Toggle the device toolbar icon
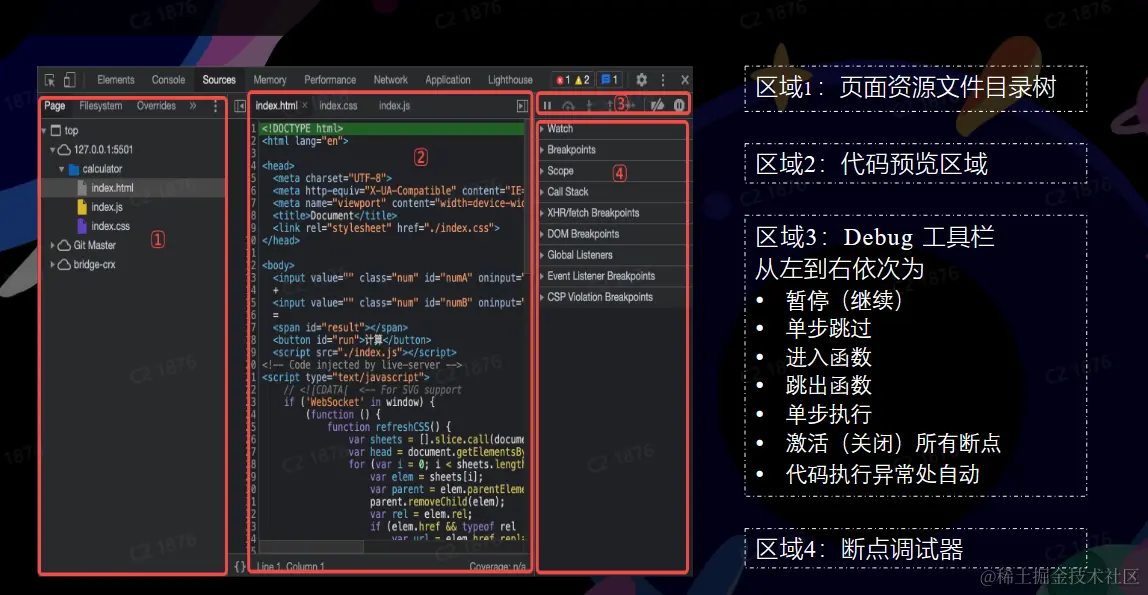Viewport: 1148px width, 595px height. coord(70,80)
